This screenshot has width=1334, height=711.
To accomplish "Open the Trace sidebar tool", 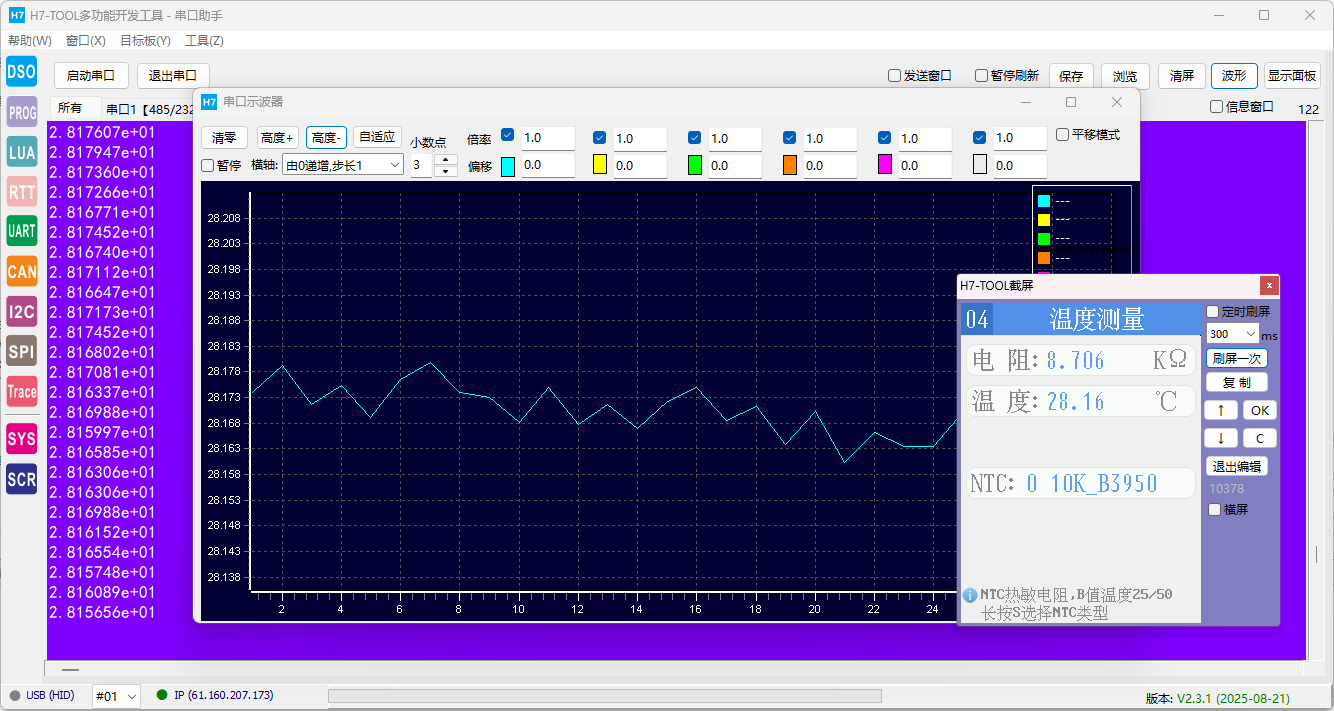I will tap(22, 392).
